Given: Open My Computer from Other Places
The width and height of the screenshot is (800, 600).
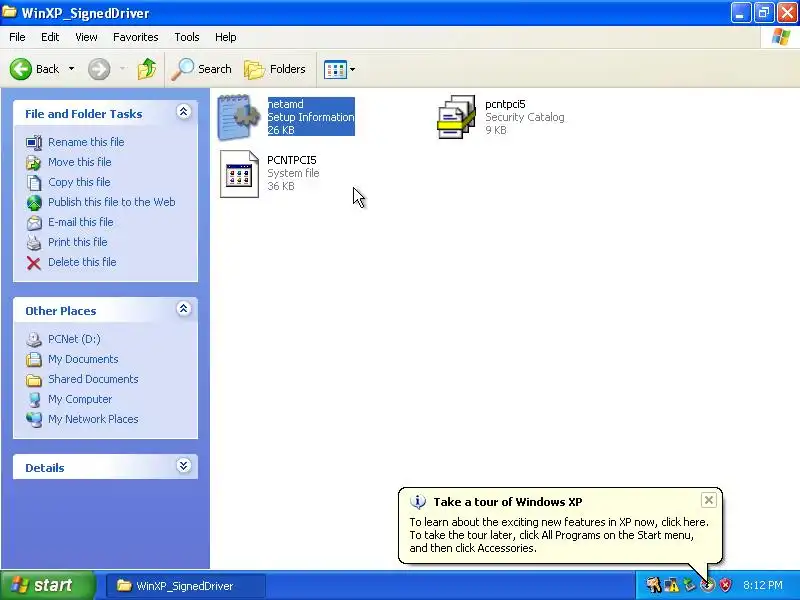Looking at the screenshot, I should coord(80,399).
